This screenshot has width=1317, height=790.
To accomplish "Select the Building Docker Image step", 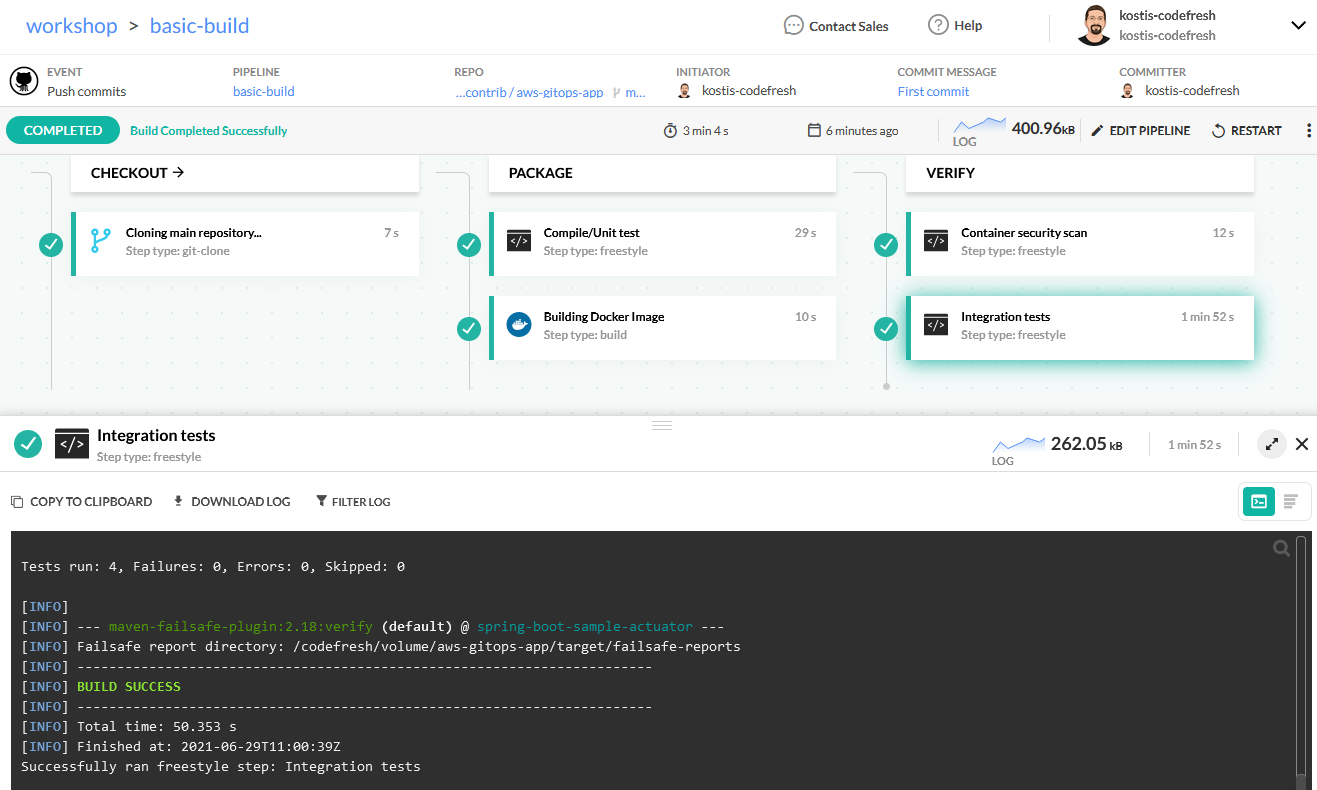I will click(x=662, y=327).
